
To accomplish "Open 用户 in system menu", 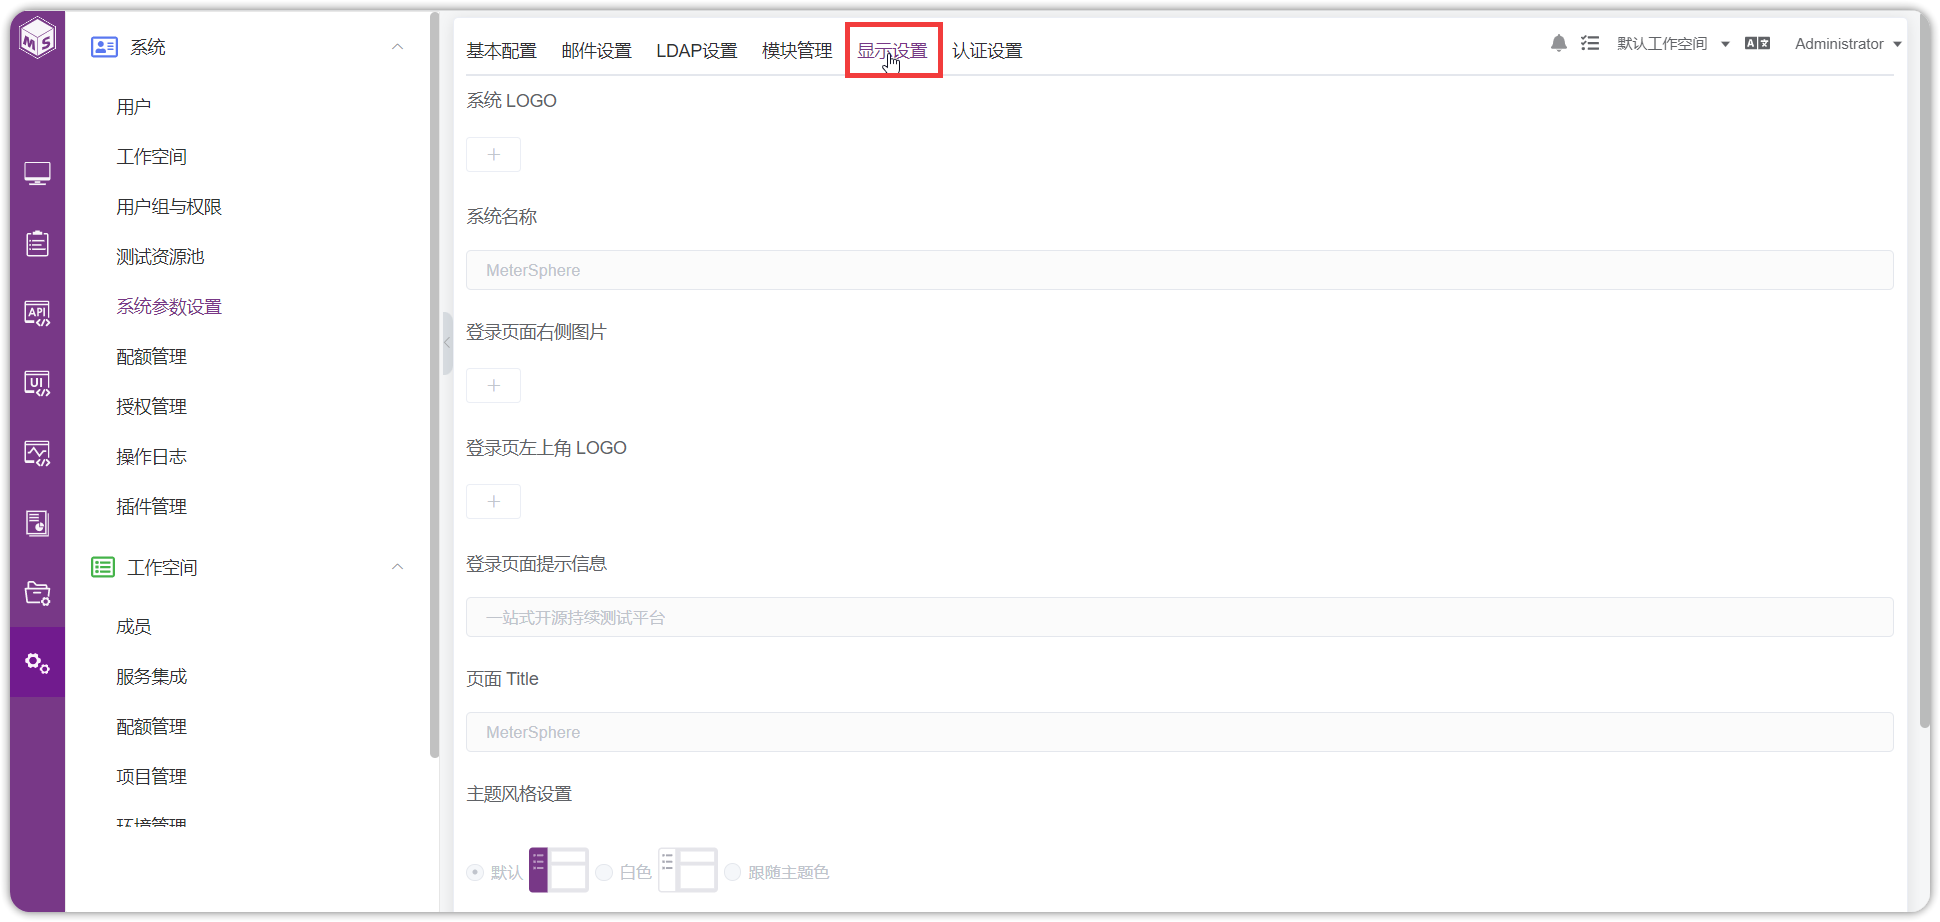I will click(134, 107).
